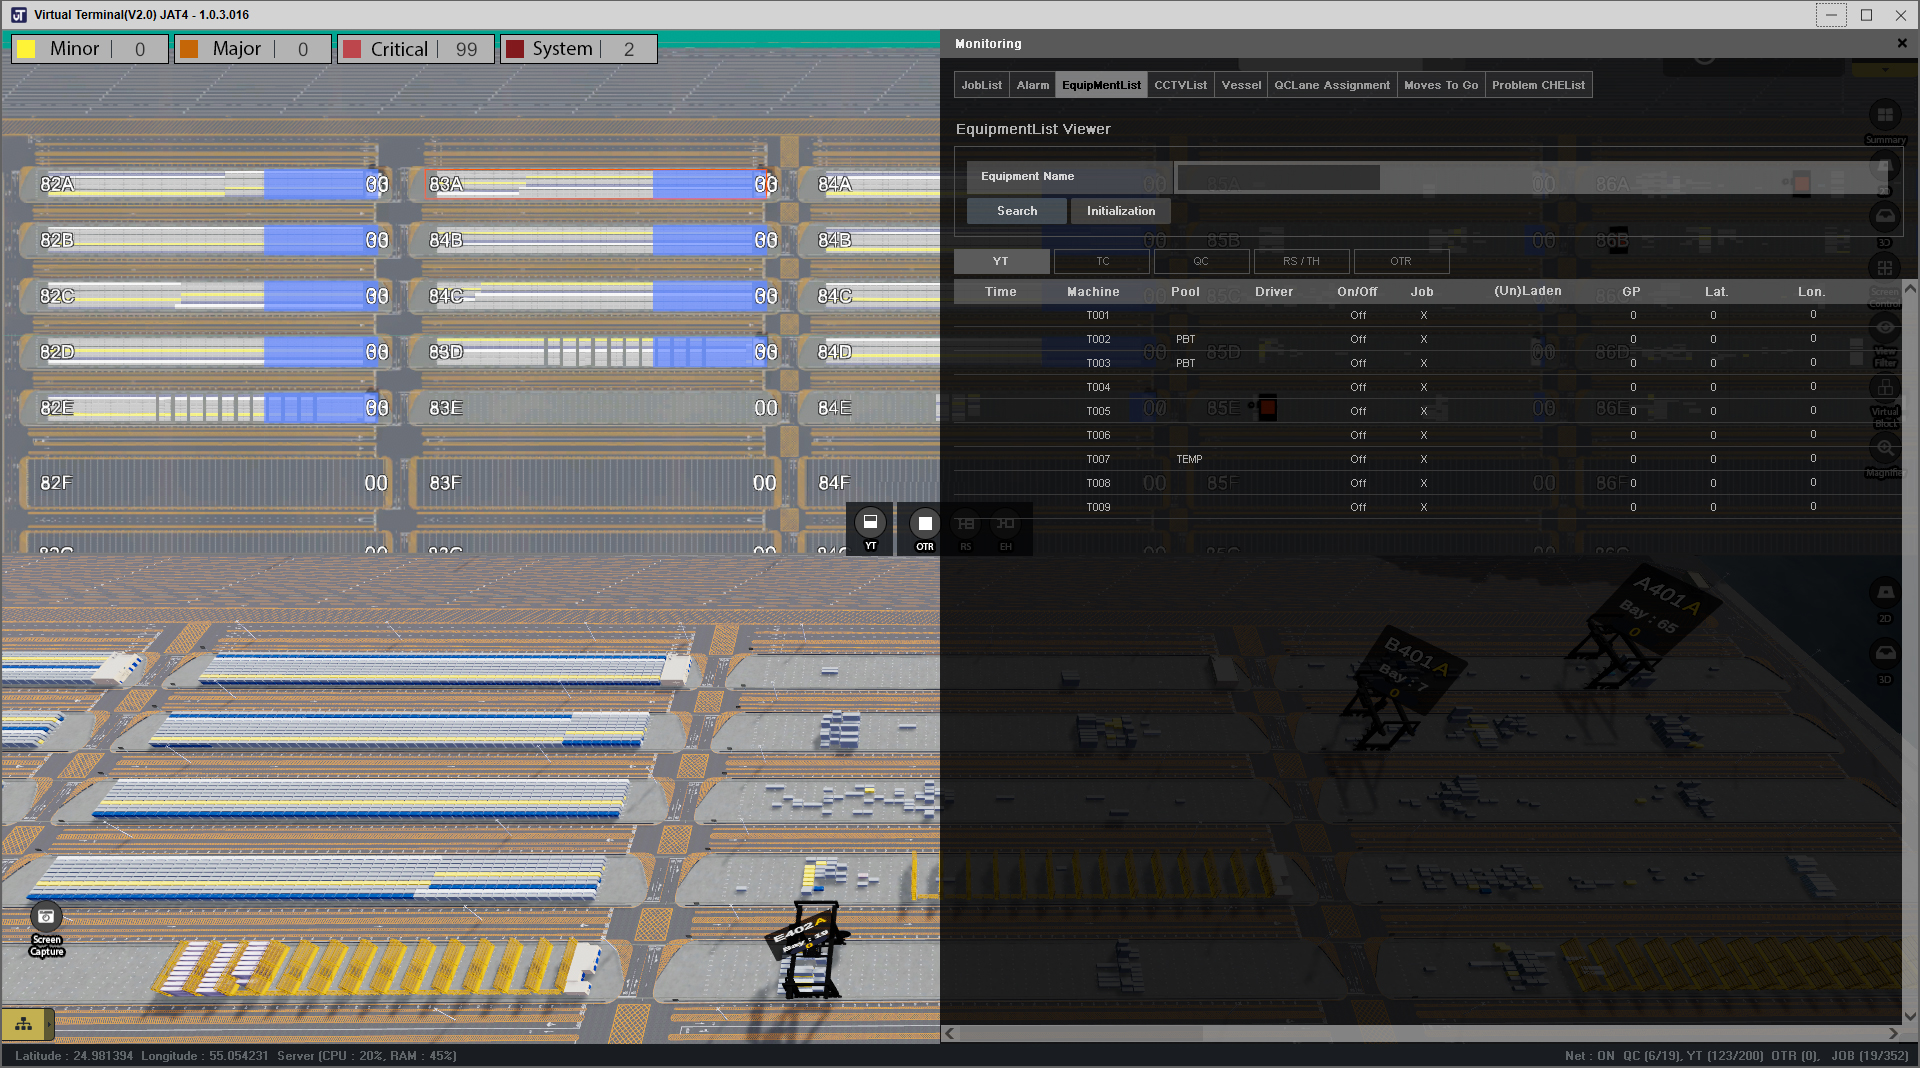Toggle the YT equipment display icon
The image size is (1920, 1068).
point(870,523)
